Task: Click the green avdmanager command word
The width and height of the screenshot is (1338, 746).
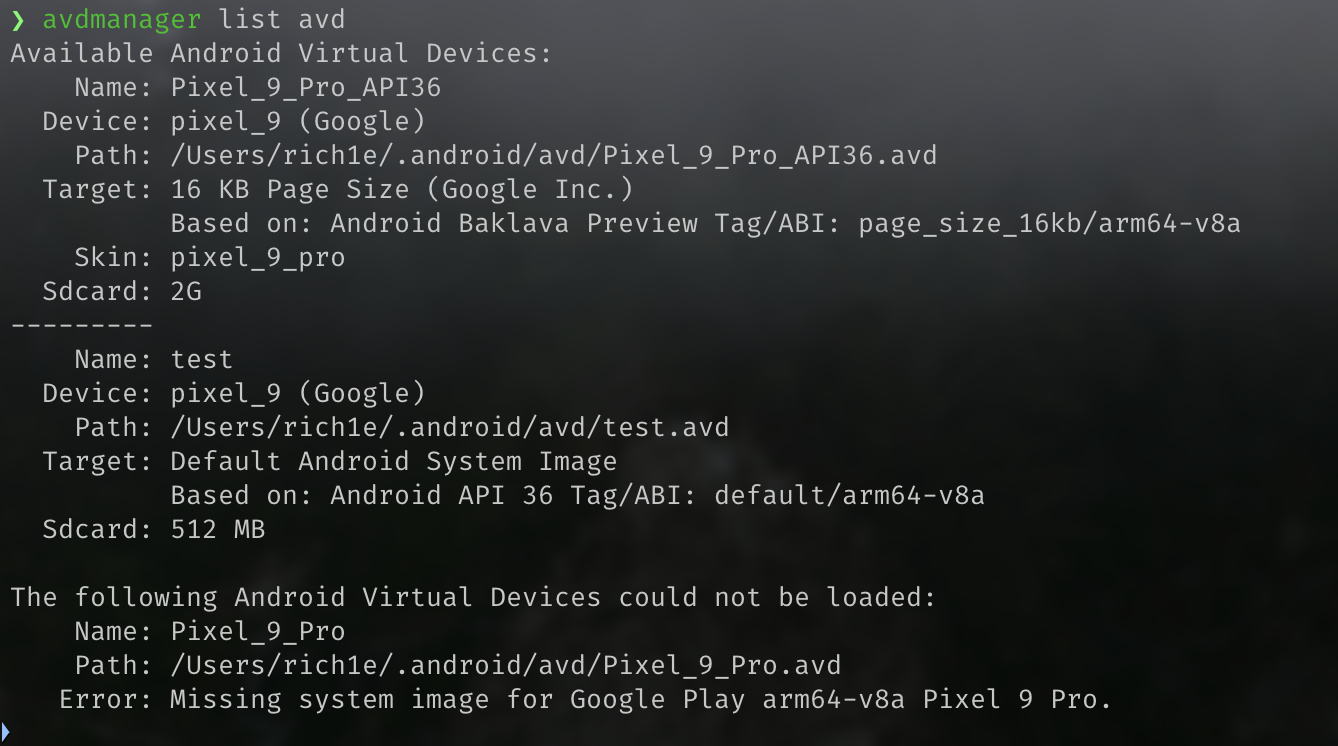Action: 121,20
